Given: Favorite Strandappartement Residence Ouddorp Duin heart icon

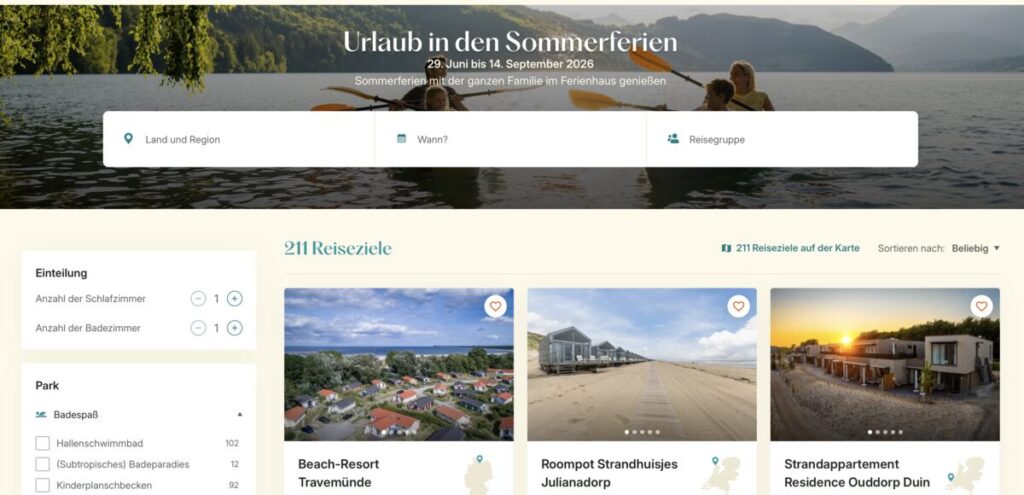Looking at the screenshot, I should point(981,306).
